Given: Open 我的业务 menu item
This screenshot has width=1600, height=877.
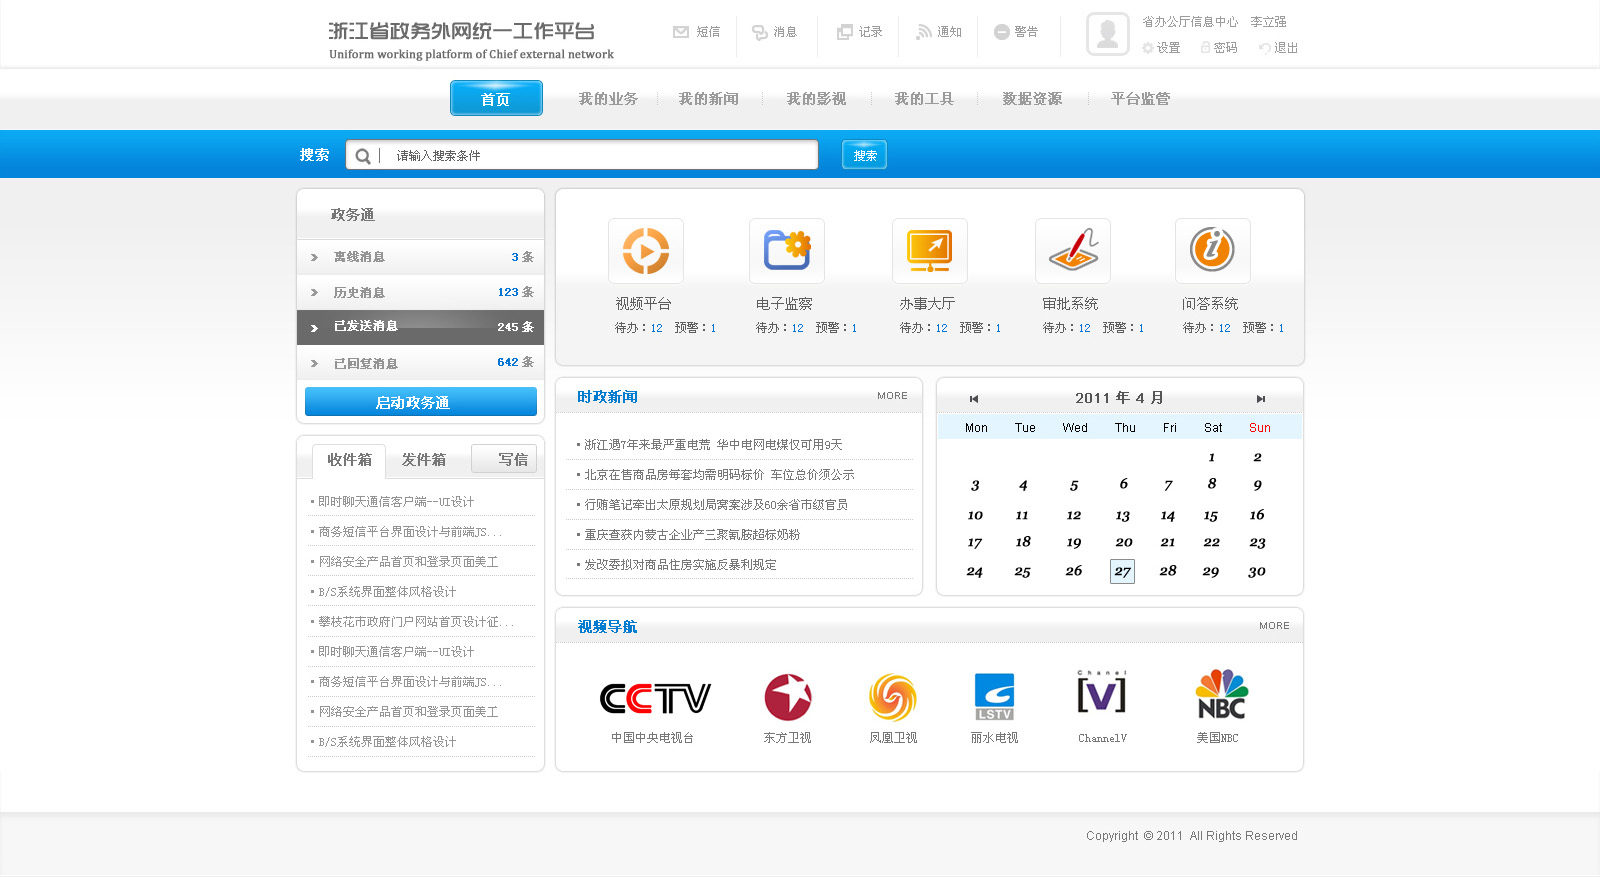Looking at the screenshot, I should click(608, 99).
